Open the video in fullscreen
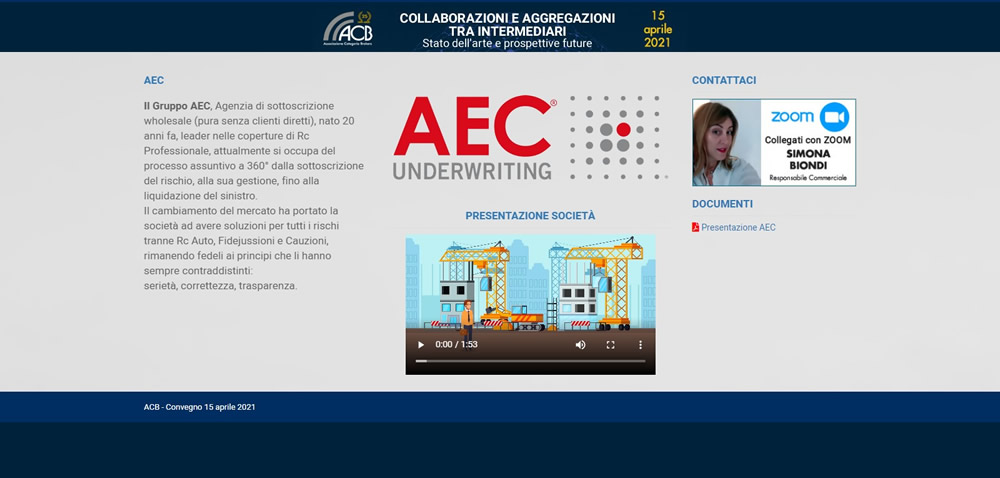The height and width of the screenshot is (478, 1000). [610, 345]
